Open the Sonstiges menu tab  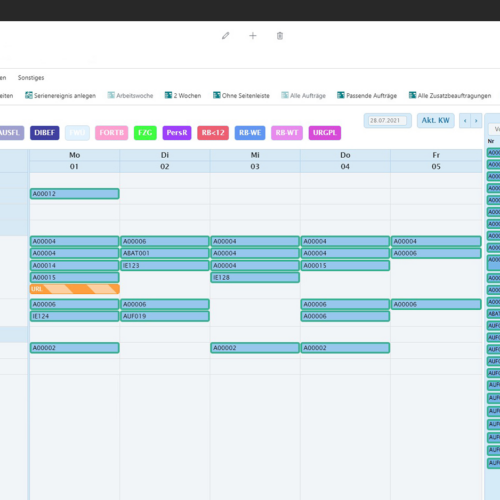(x=31, y=78)
